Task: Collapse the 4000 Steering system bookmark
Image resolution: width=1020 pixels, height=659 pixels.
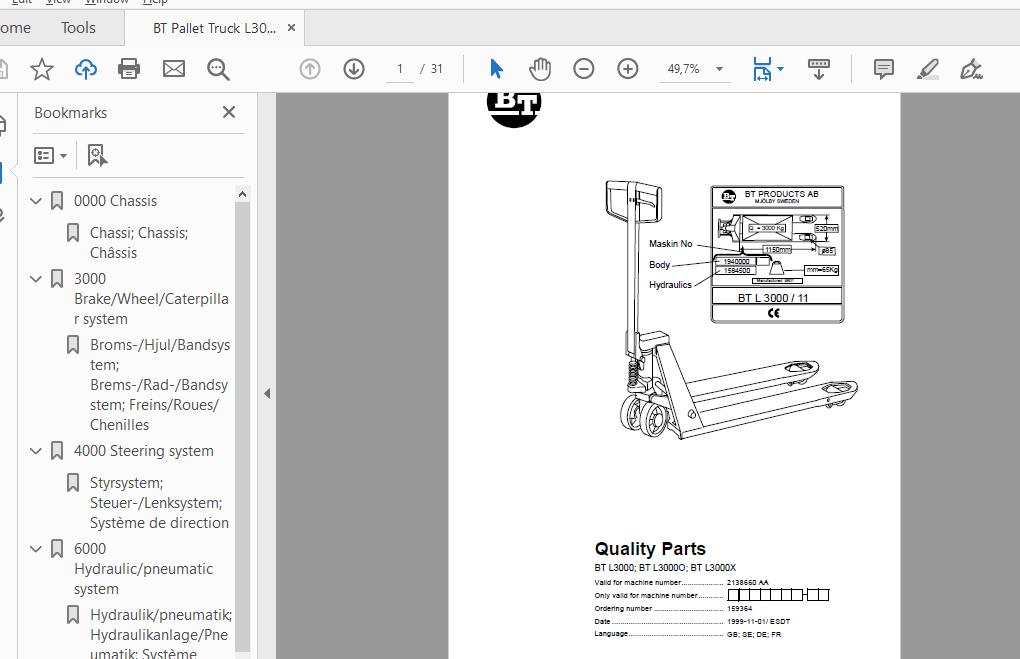Action: 37,451
